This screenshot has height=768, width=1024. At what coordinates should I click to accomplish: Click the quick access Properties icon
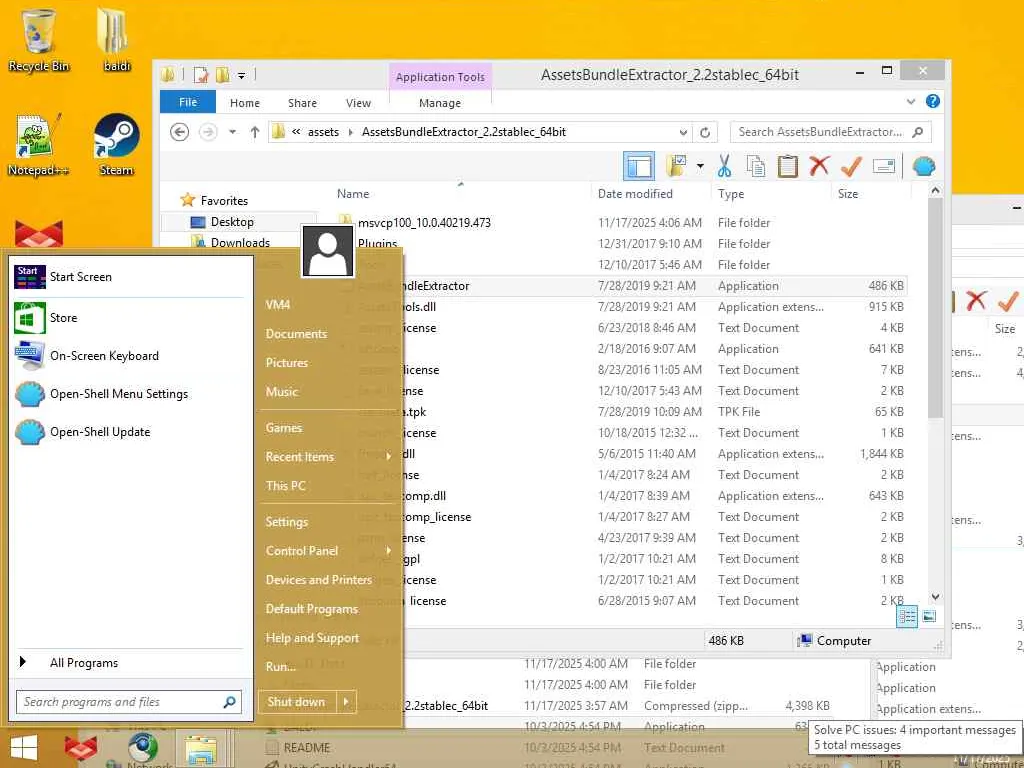coord(200,75)
